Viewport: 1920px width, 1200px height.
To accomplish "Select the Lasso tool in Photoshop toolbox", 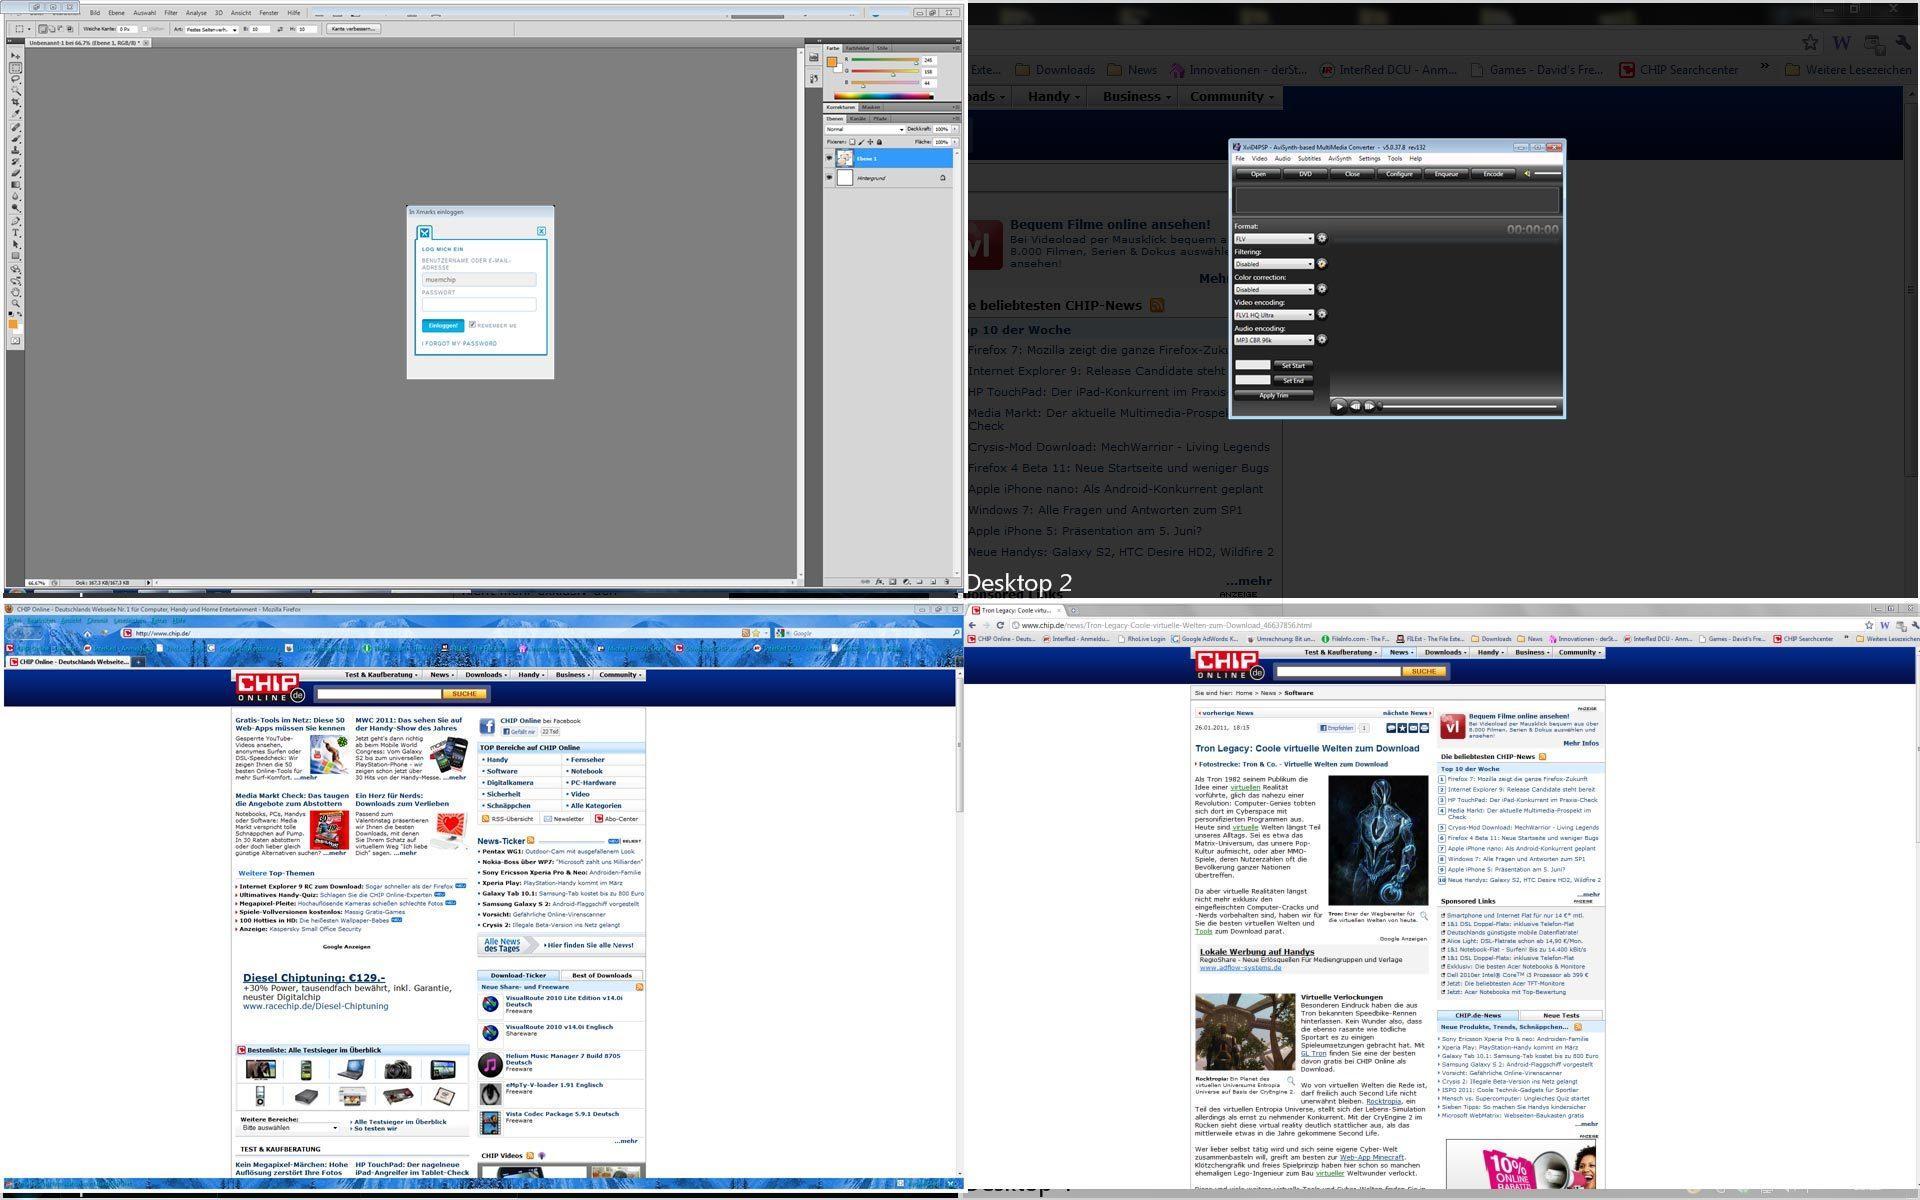I will (13, 79).
